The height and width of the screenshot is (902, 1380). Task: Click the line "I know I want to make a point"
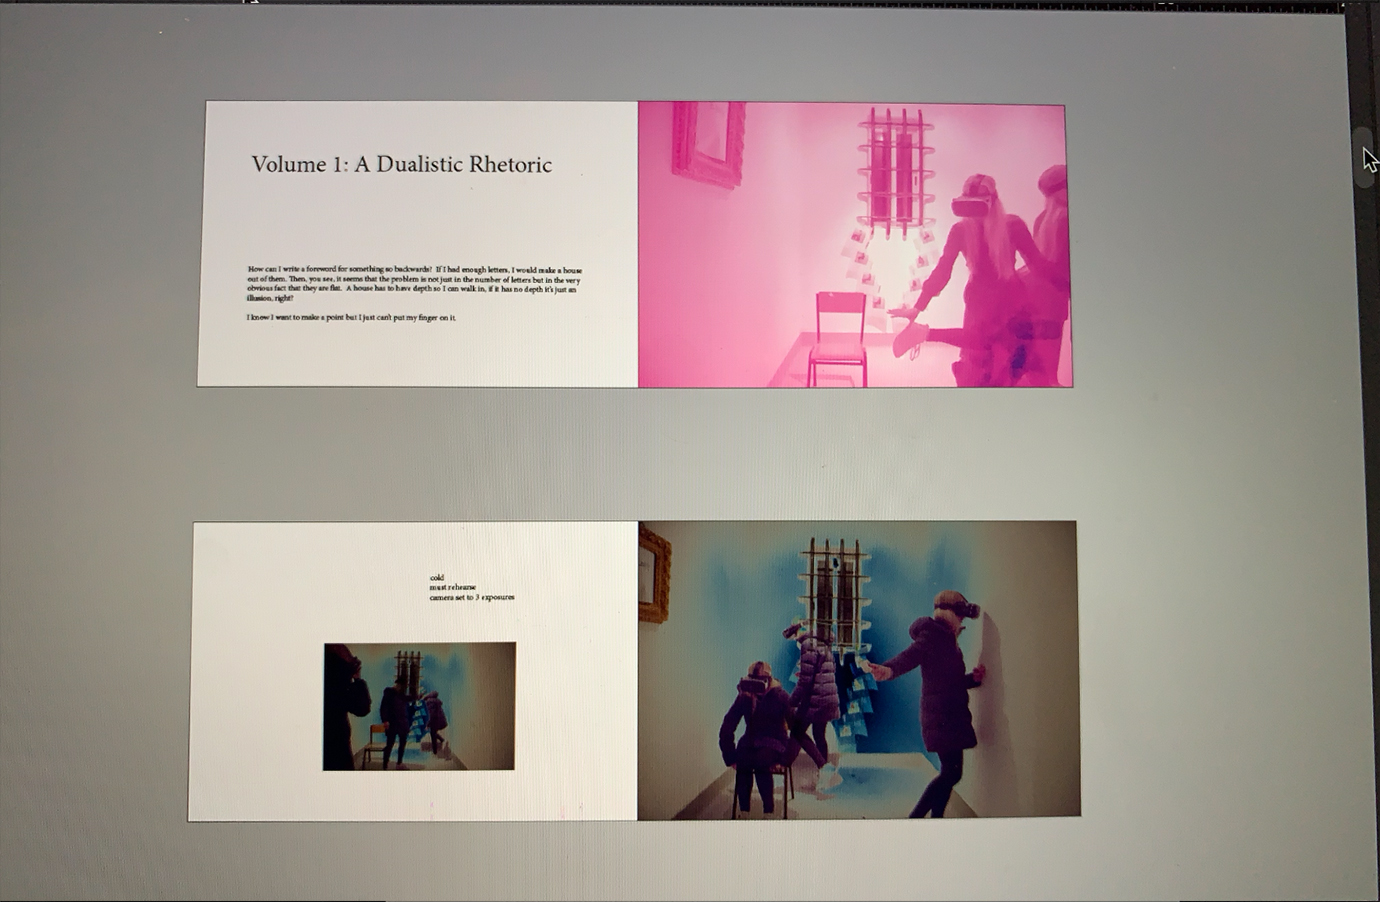(351, 318)
